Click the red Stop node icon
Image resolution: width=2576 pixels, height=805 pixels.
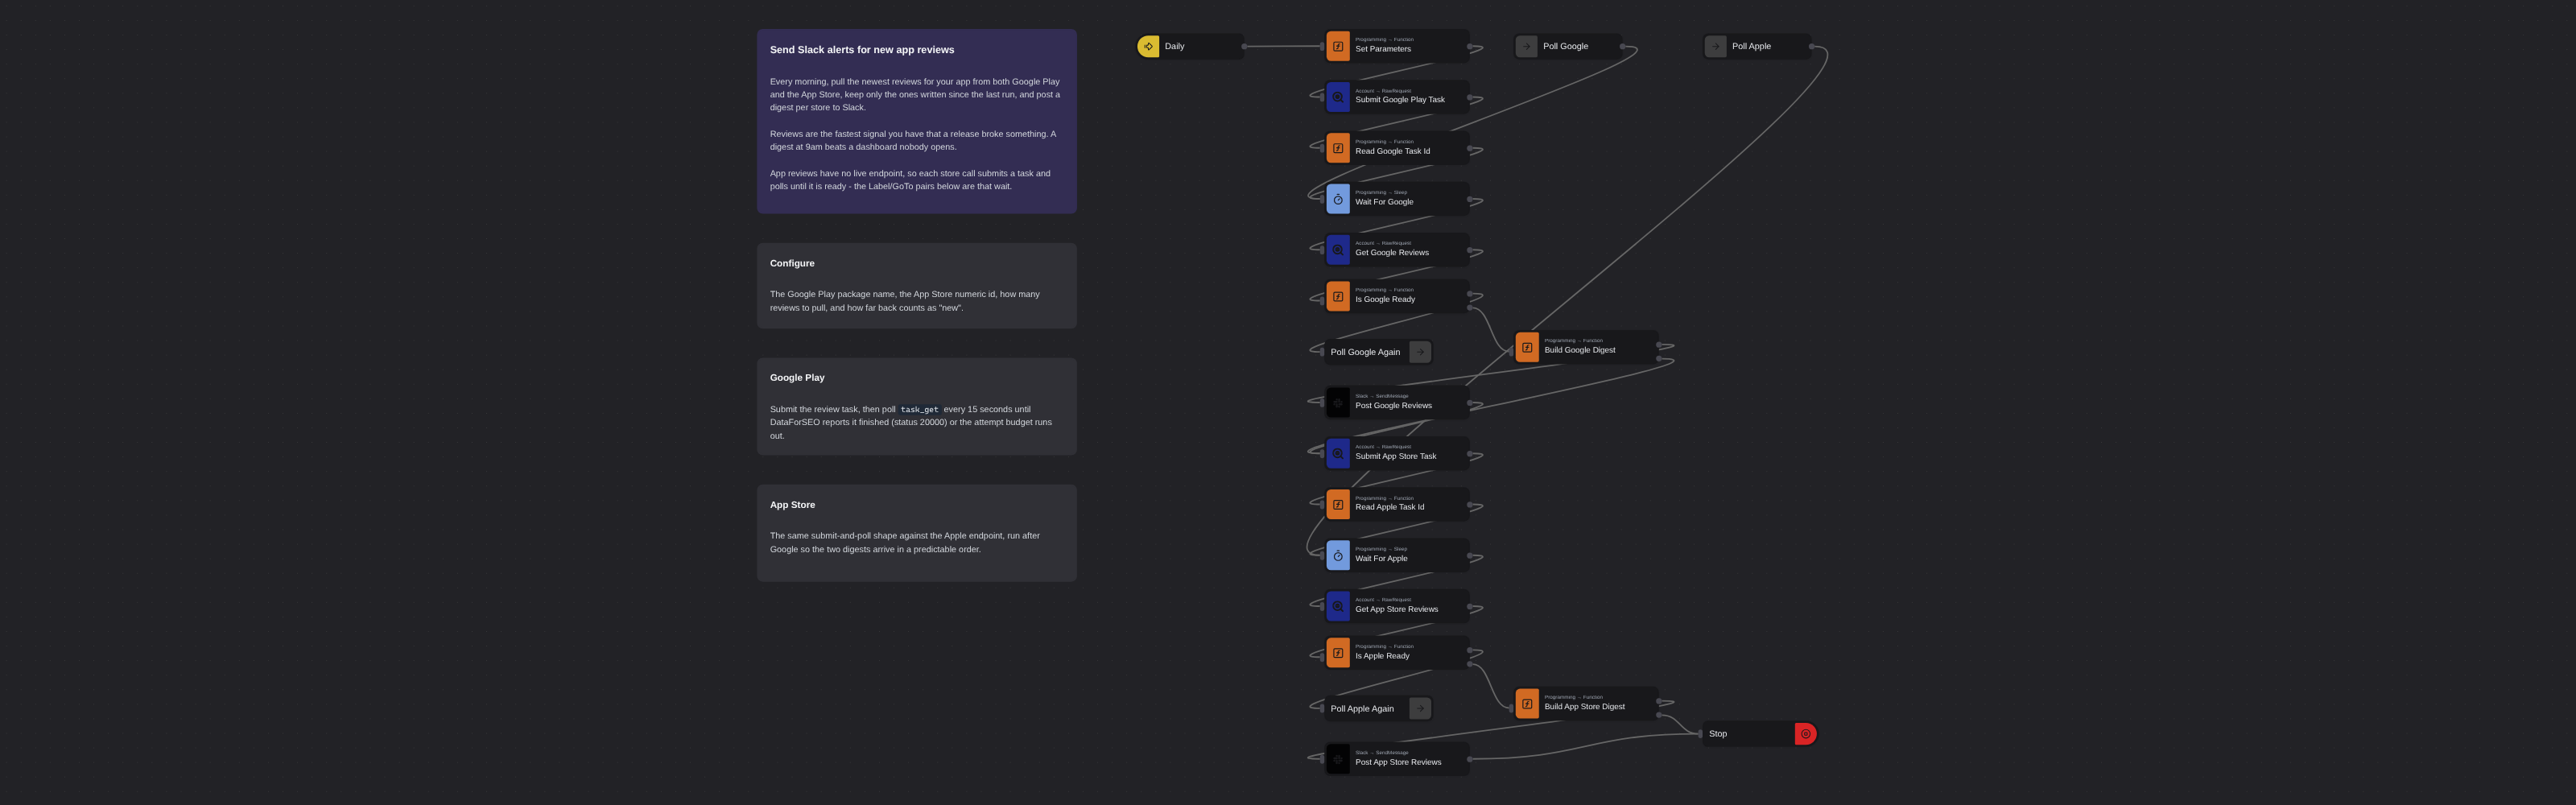[x=1805, y=734]
